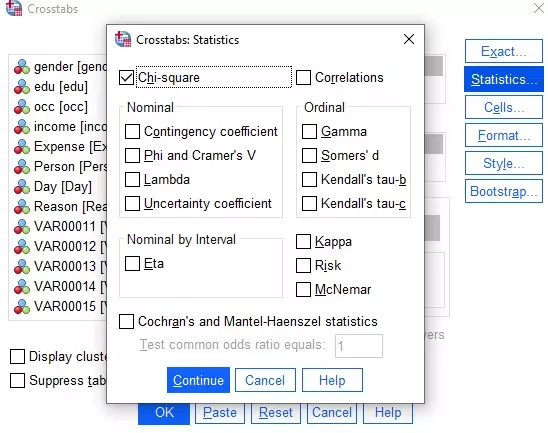
Task: Click the VAR00011 variable nominal icon
Action: (x=22, y=226)
